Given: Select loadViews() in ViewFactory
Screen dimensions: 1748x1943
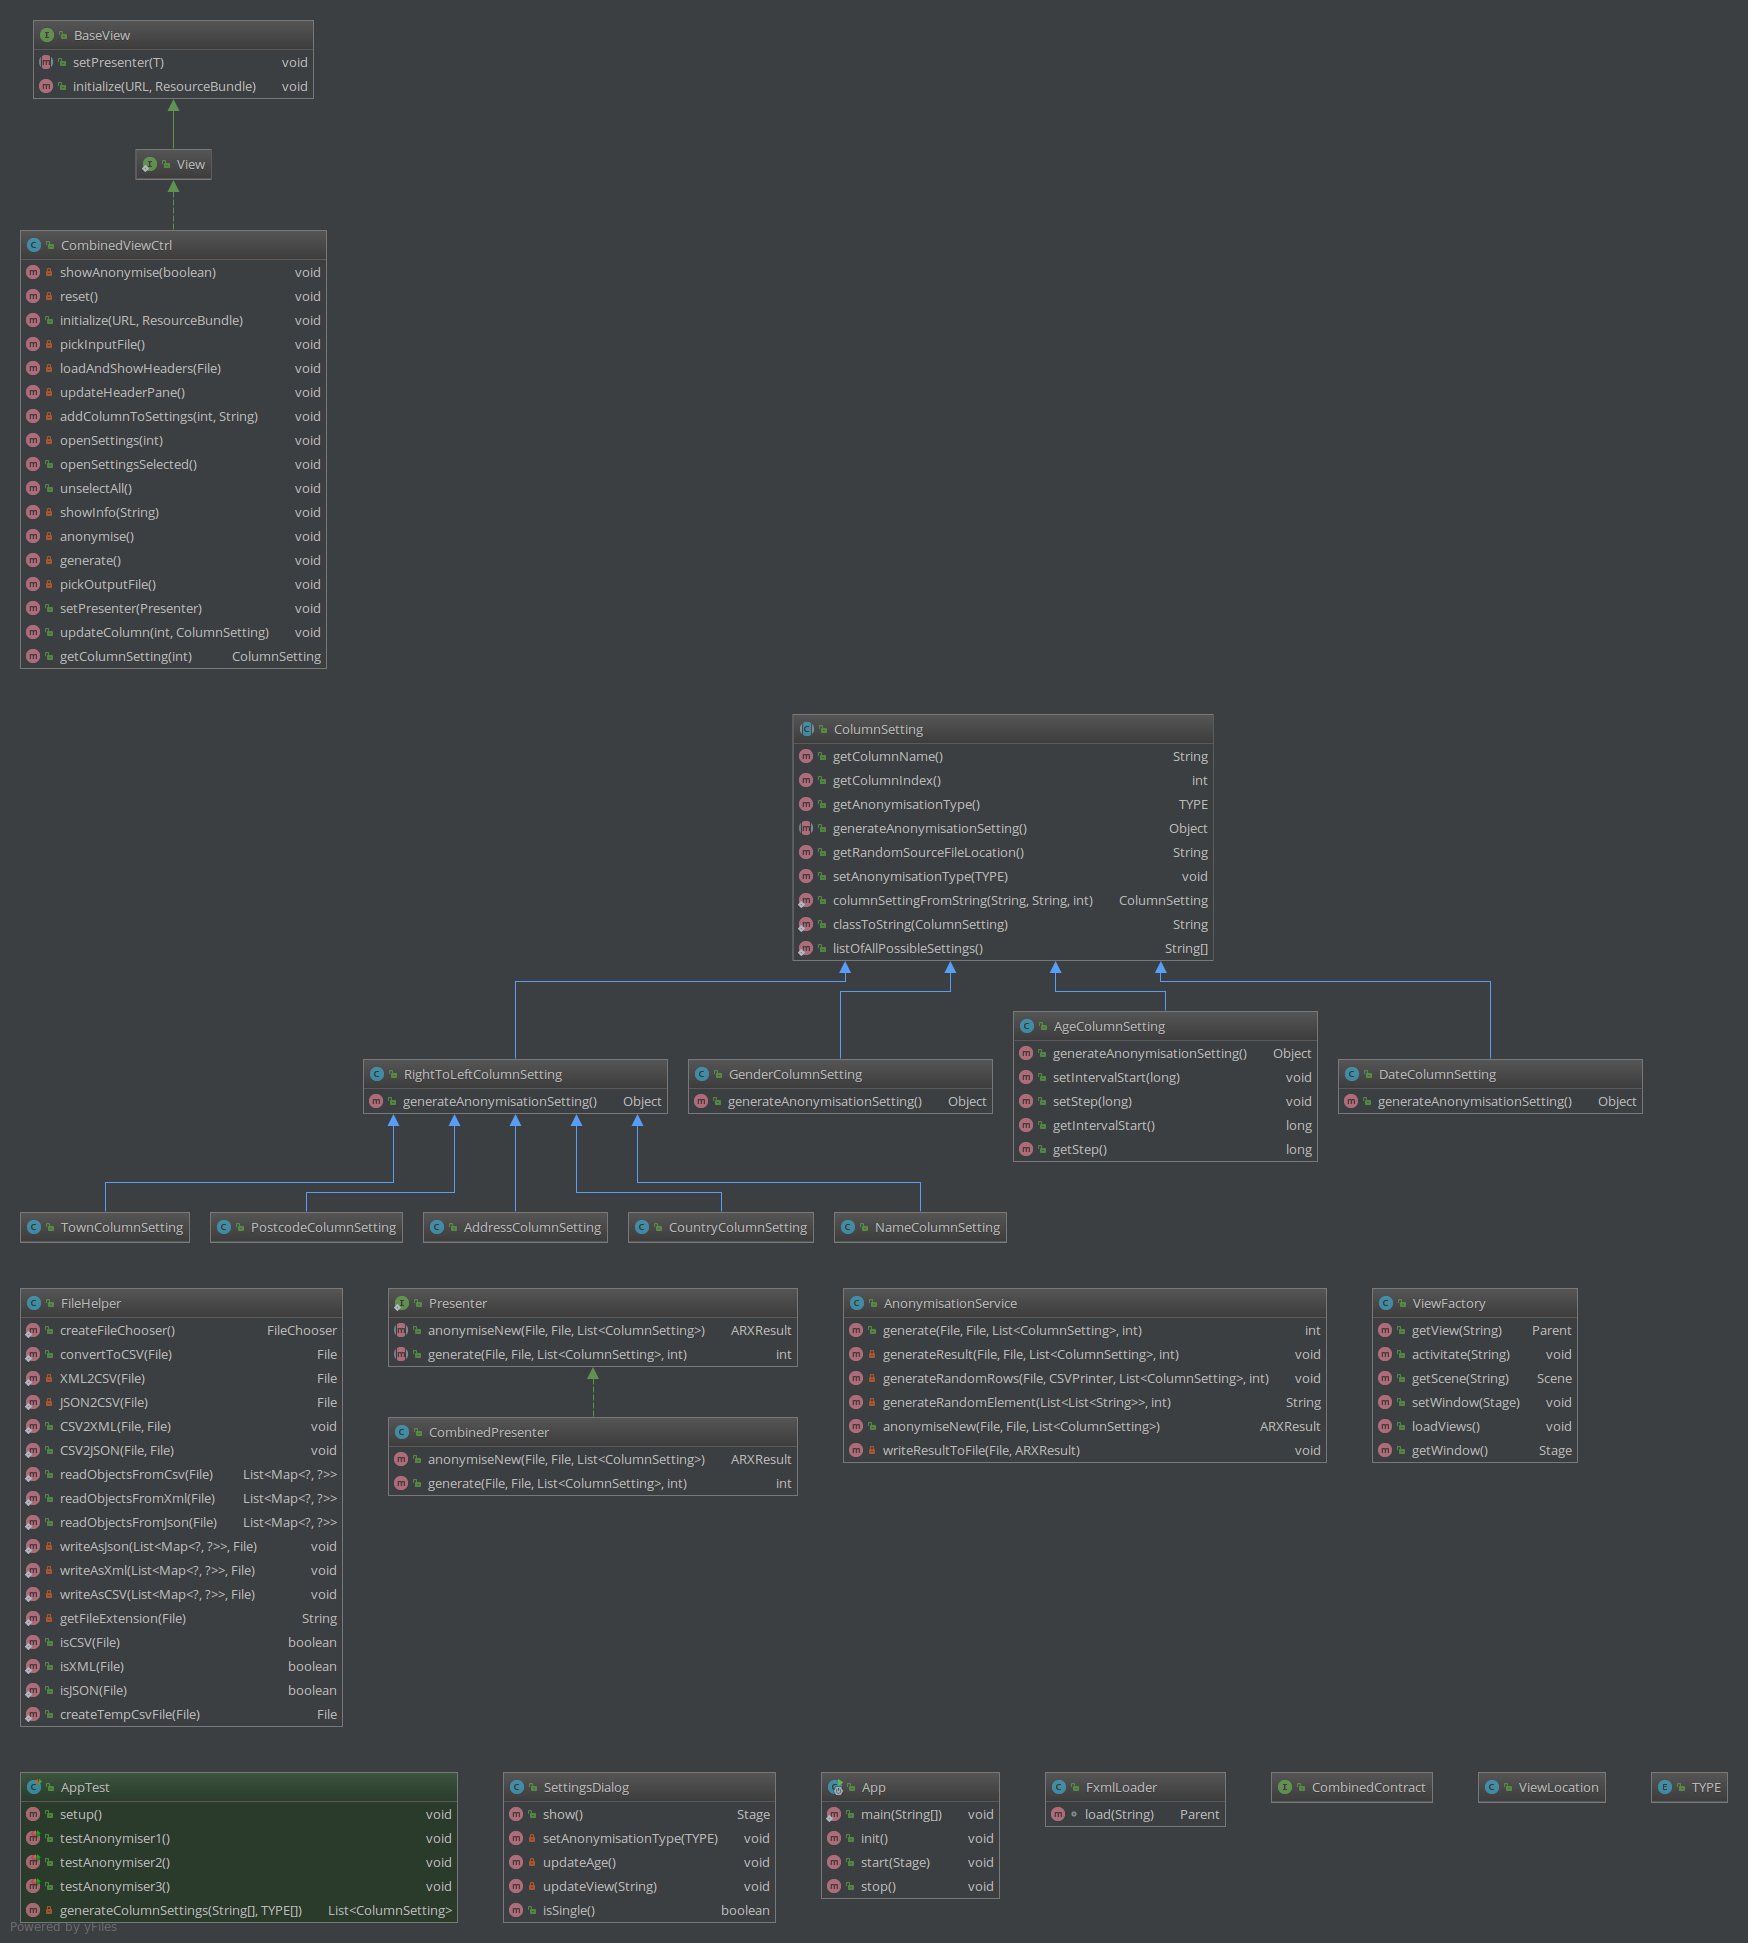Looking at the screenshot, I should (1474, 1426).
